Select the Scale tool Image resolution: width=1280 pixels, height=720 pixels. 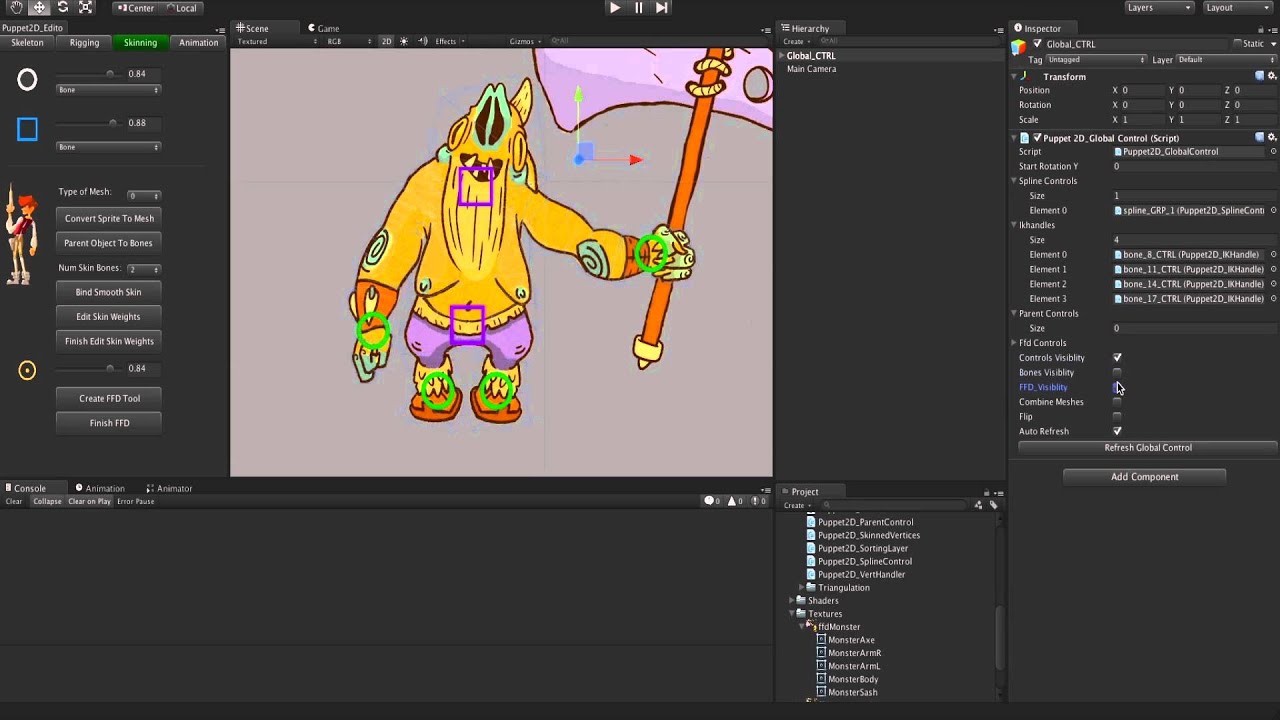[x=84, y=7]
